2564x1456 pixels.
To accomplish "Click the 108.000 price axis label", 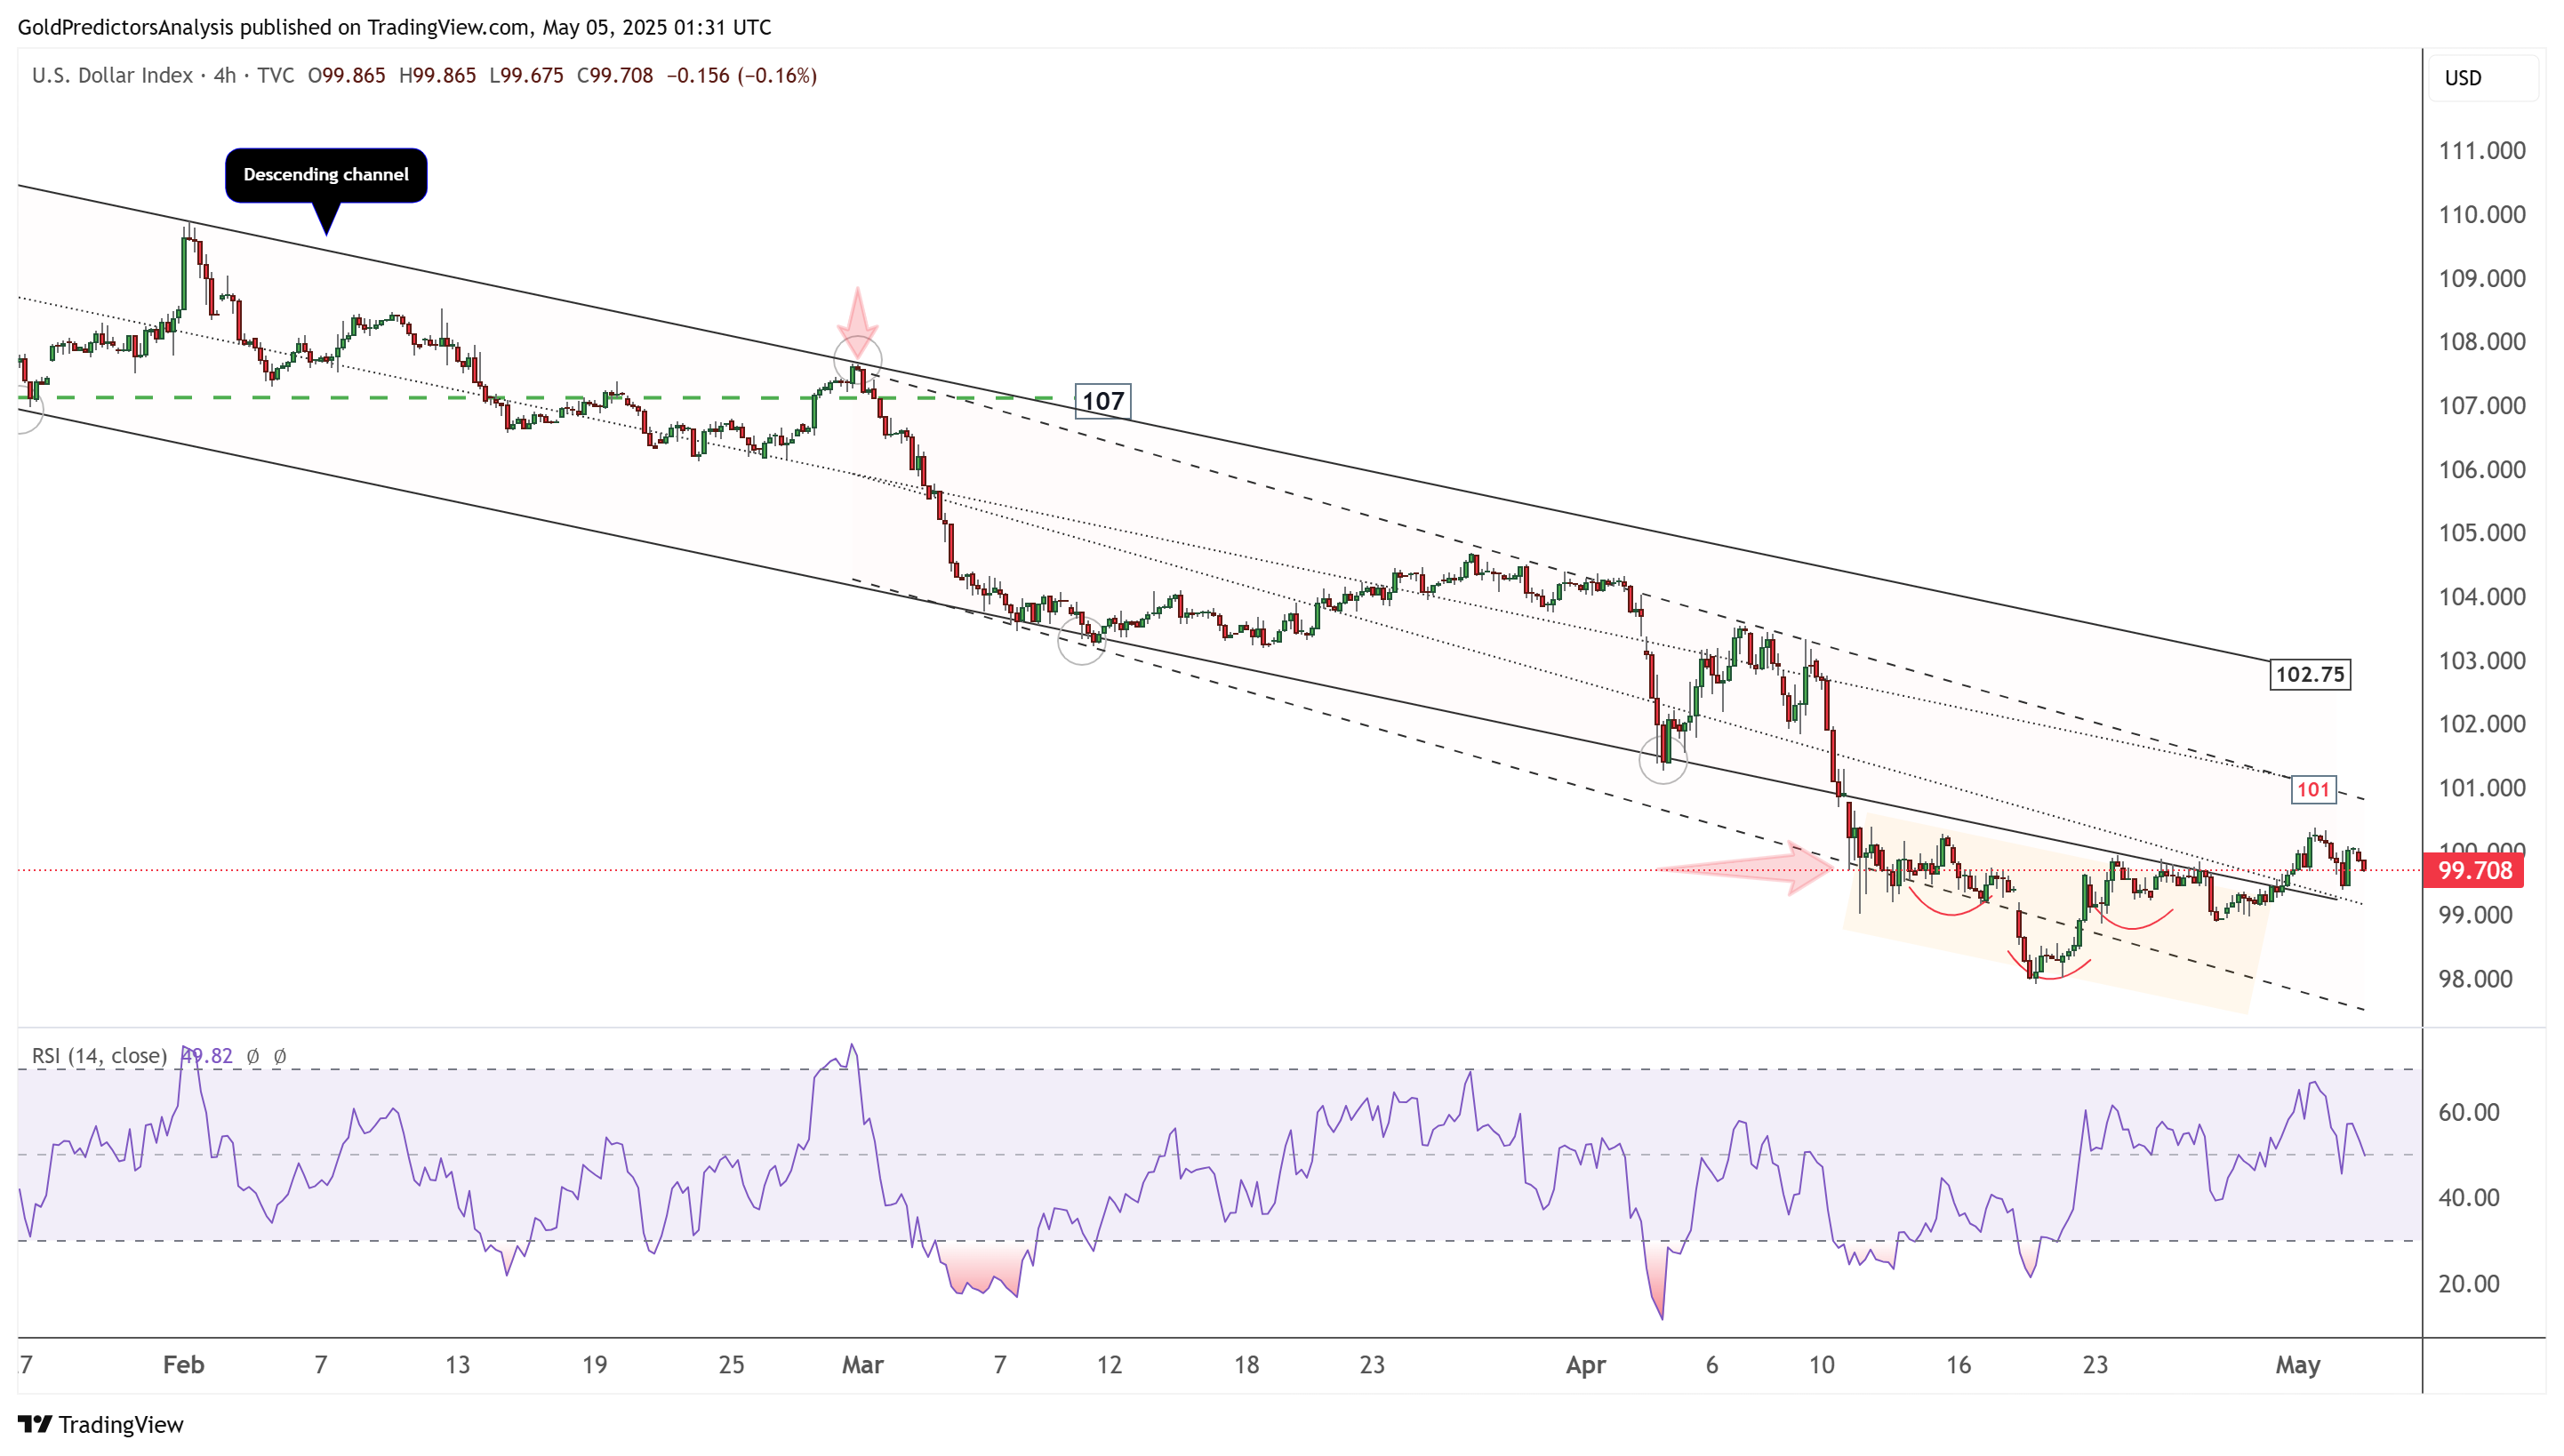I will (2482, 342).
